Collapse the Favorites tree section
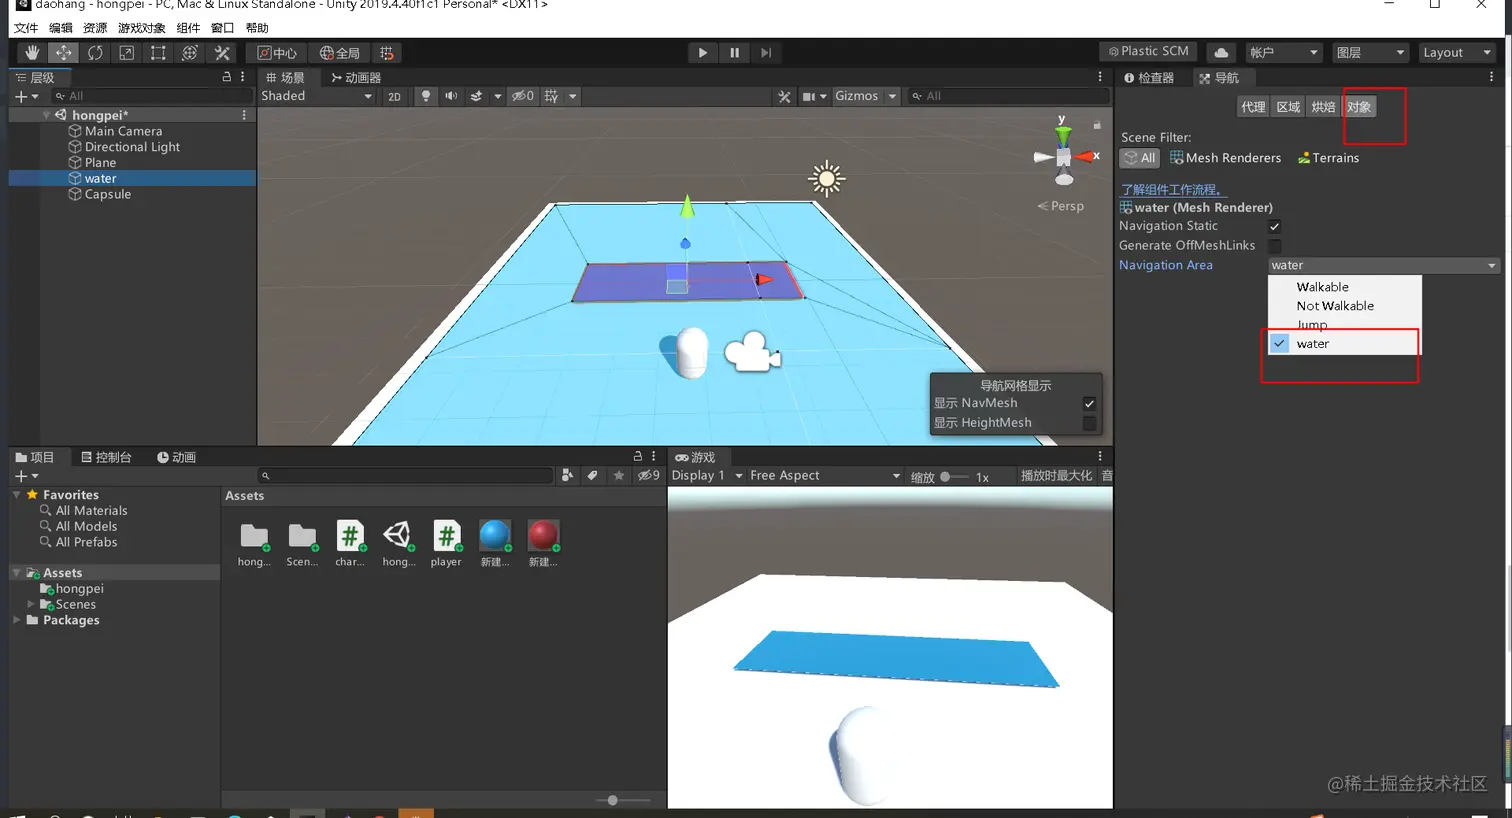1512x818 pixels. click(17, 495)
